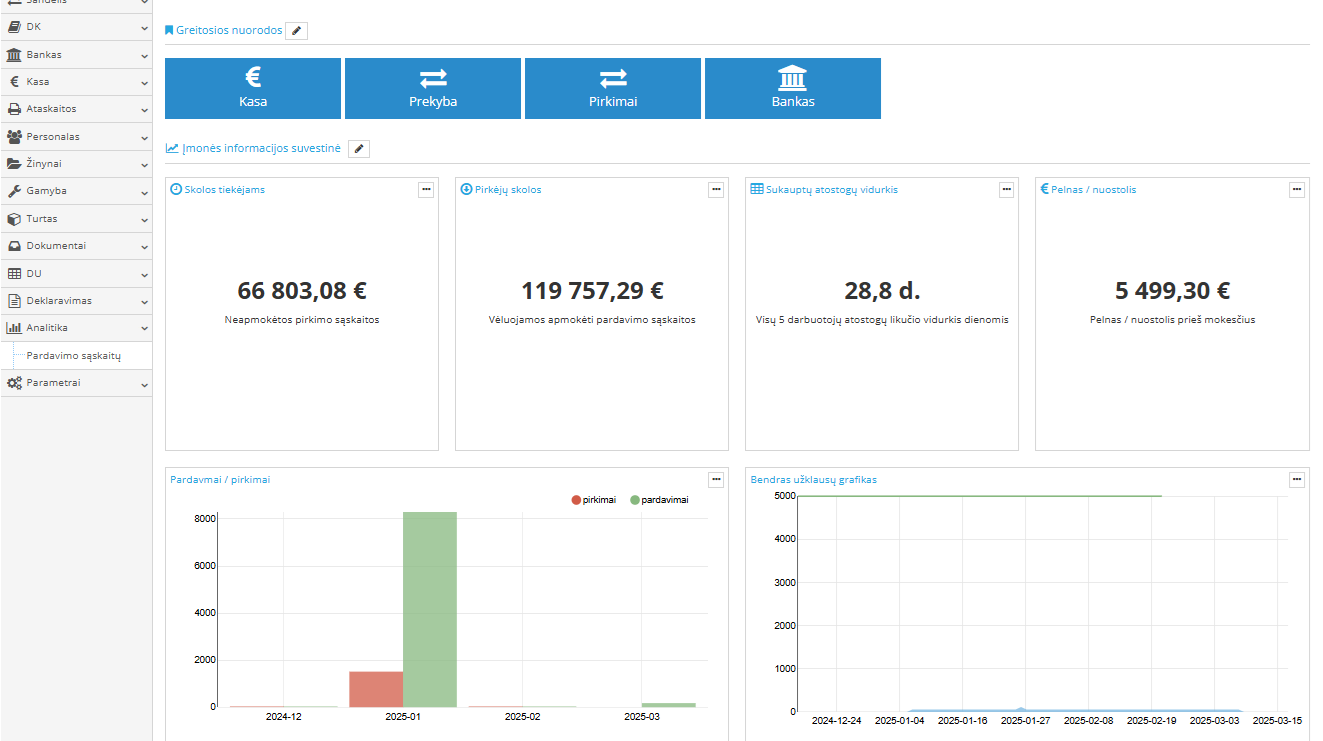The image size is (1323, 741).
Task: Open the Prekyba quick link tile
Action: click(433, 88)
